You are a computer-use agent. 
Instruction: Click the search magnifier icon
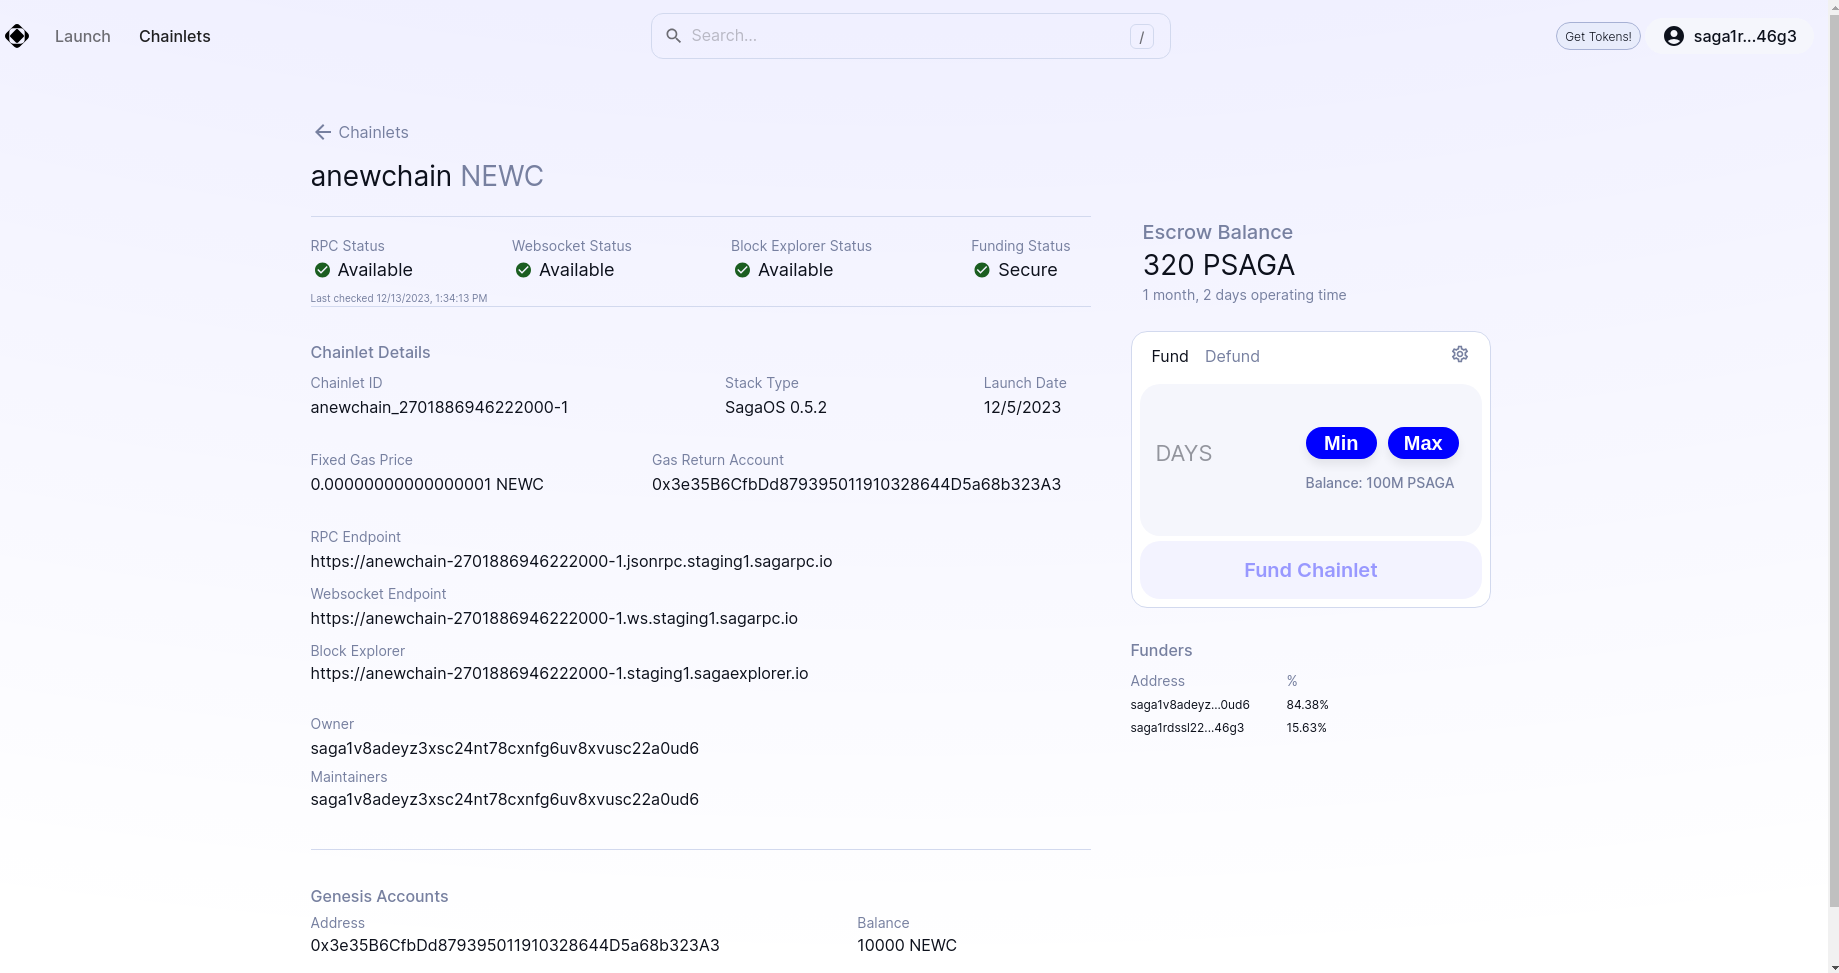pos(674,36)
